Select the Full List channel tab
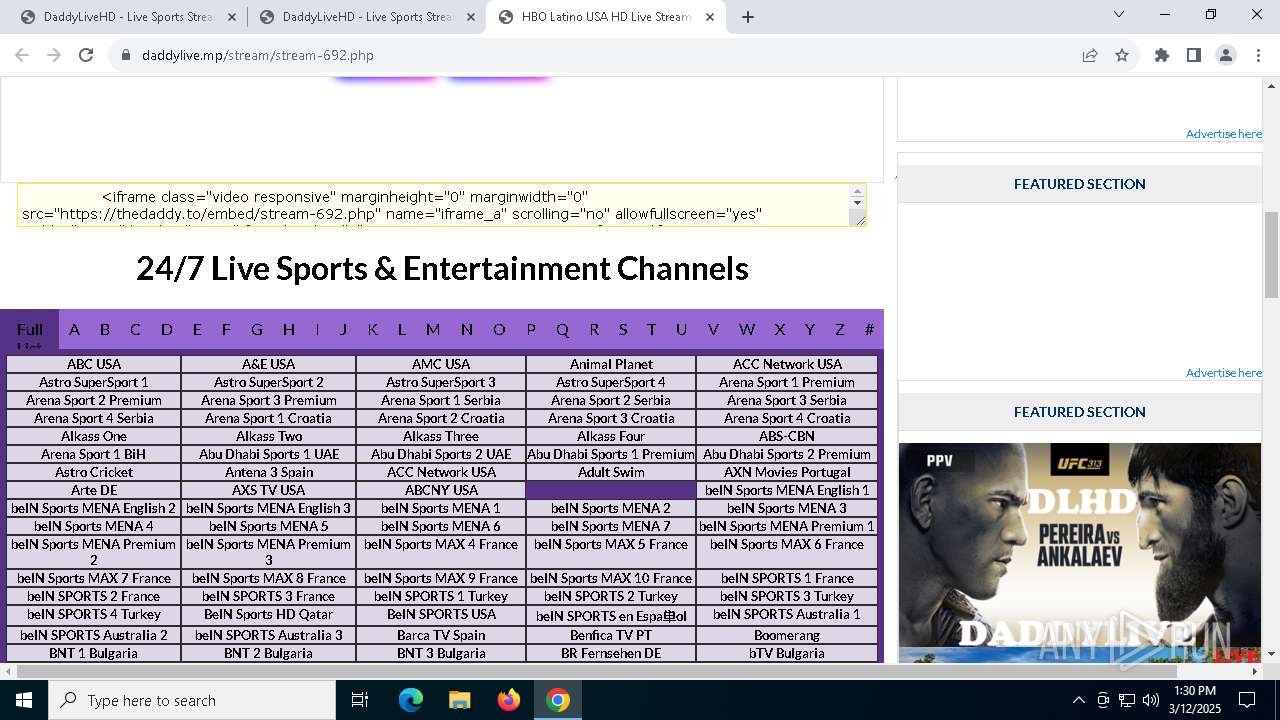This screenshot has height=720, width=1280. pyautogui.click(x=30, y=331)
